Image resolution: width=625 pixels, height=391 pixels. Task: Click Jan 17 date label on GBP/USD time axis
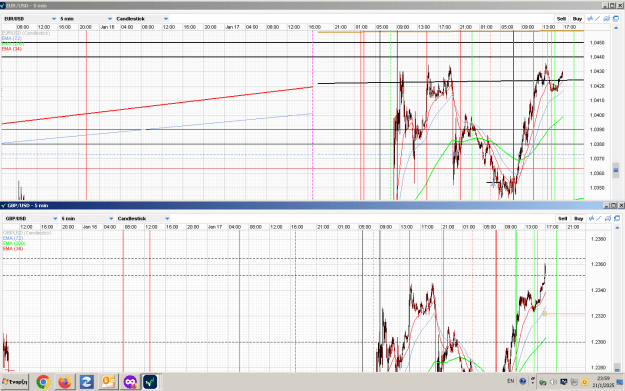click(x=215, y=227)
